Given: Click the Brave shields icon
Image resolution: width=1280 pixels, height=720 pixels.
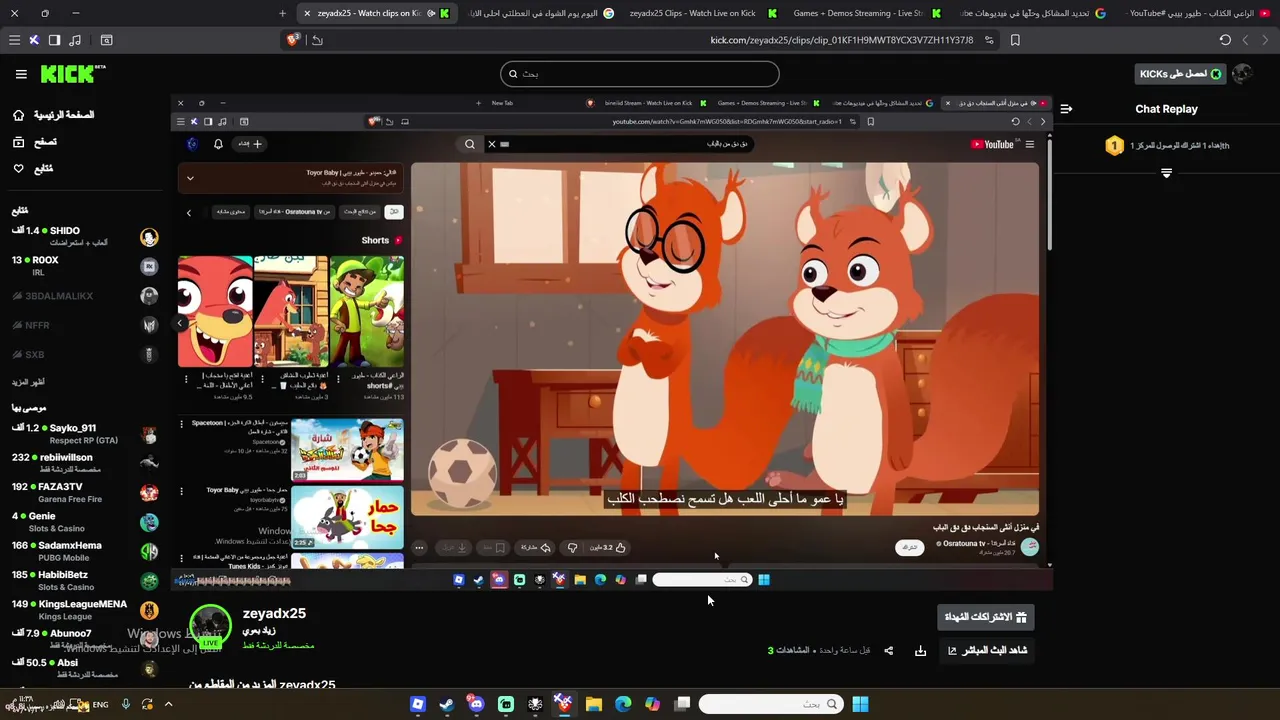Looking at the screenshot, I should 293,40.
